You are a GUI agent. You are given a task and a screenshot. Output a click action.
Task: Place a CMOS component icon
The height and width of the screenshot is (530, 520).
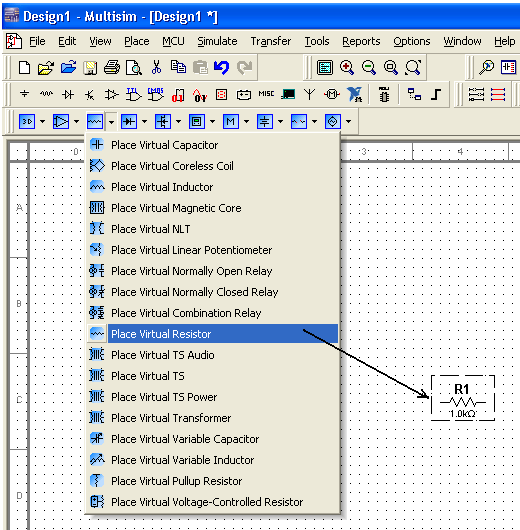(x=156, y=94)
